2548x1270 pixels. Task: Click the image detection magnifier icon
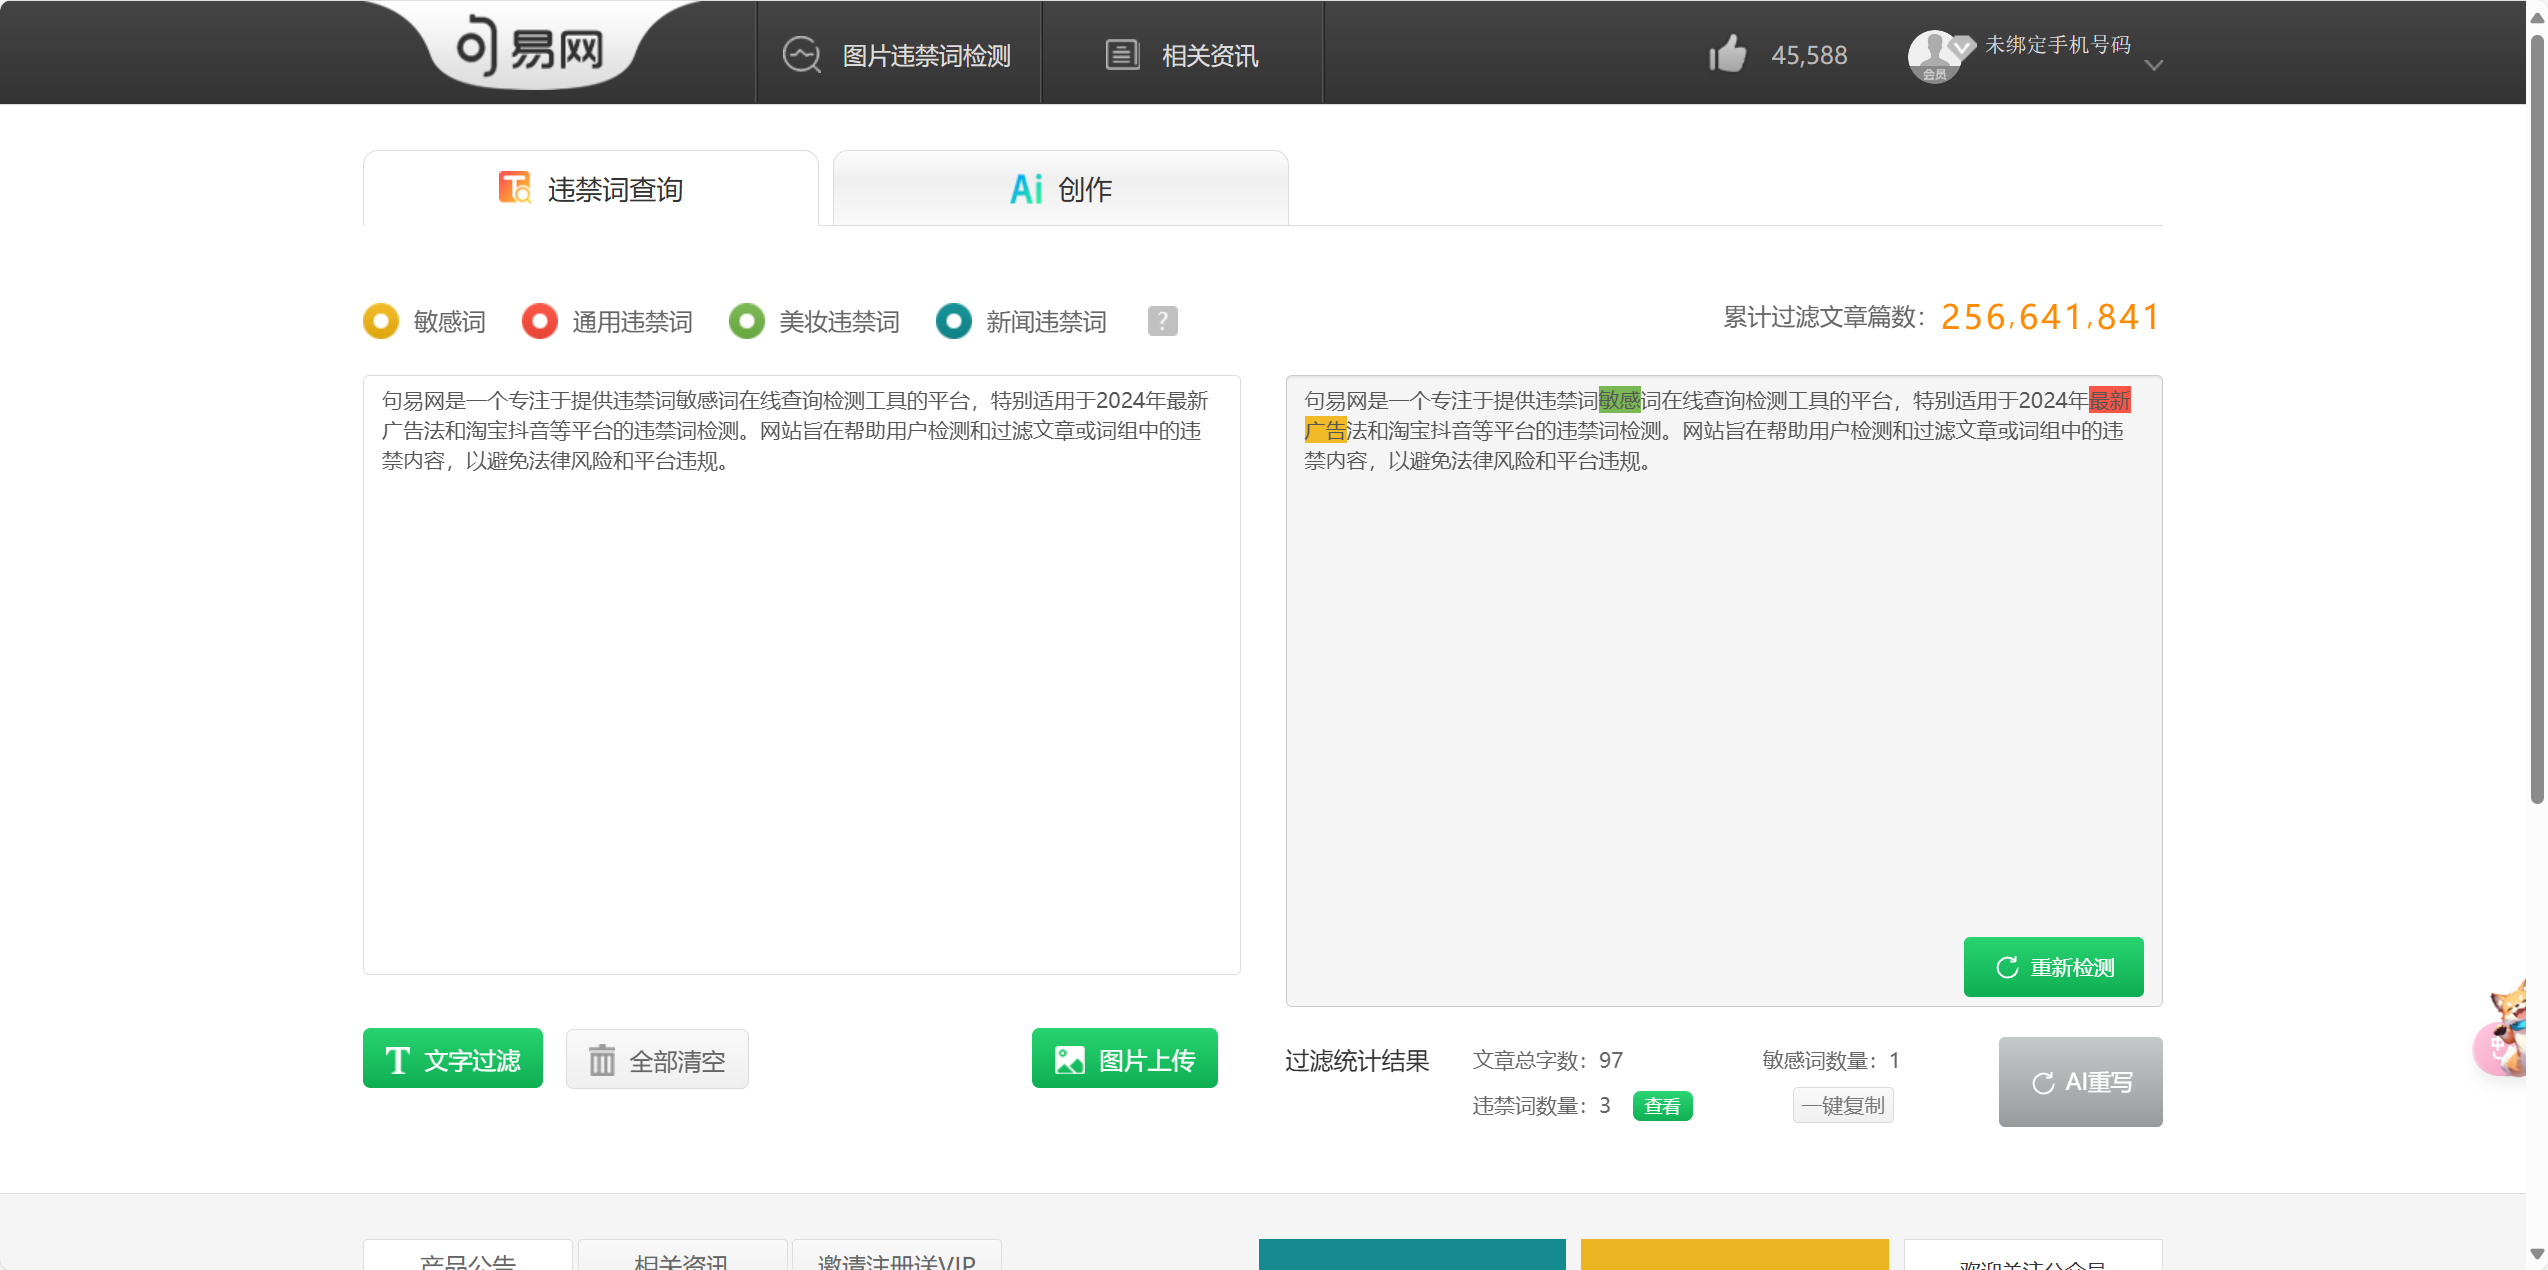tap(801, 55)
